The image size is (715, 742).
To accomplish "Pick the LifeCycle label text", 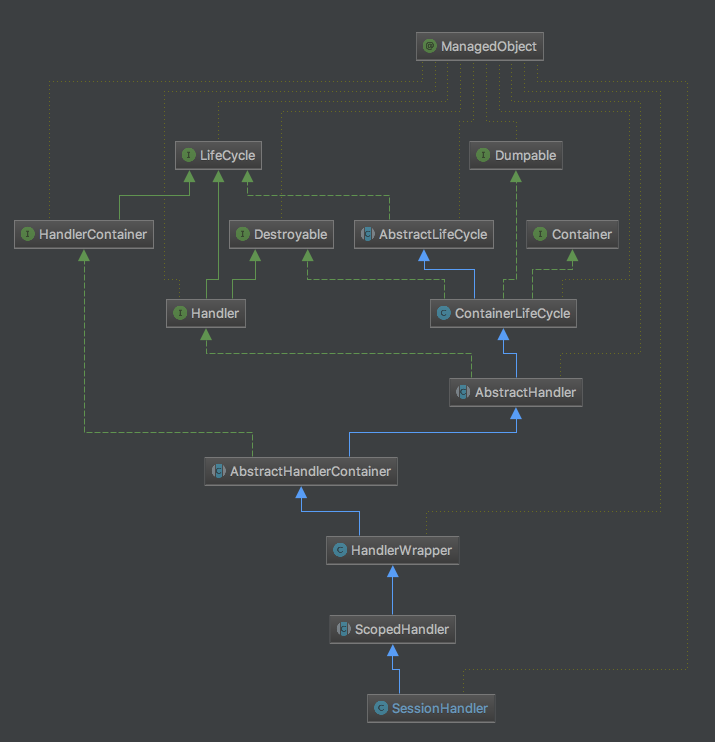I will [x=227, y=156].
